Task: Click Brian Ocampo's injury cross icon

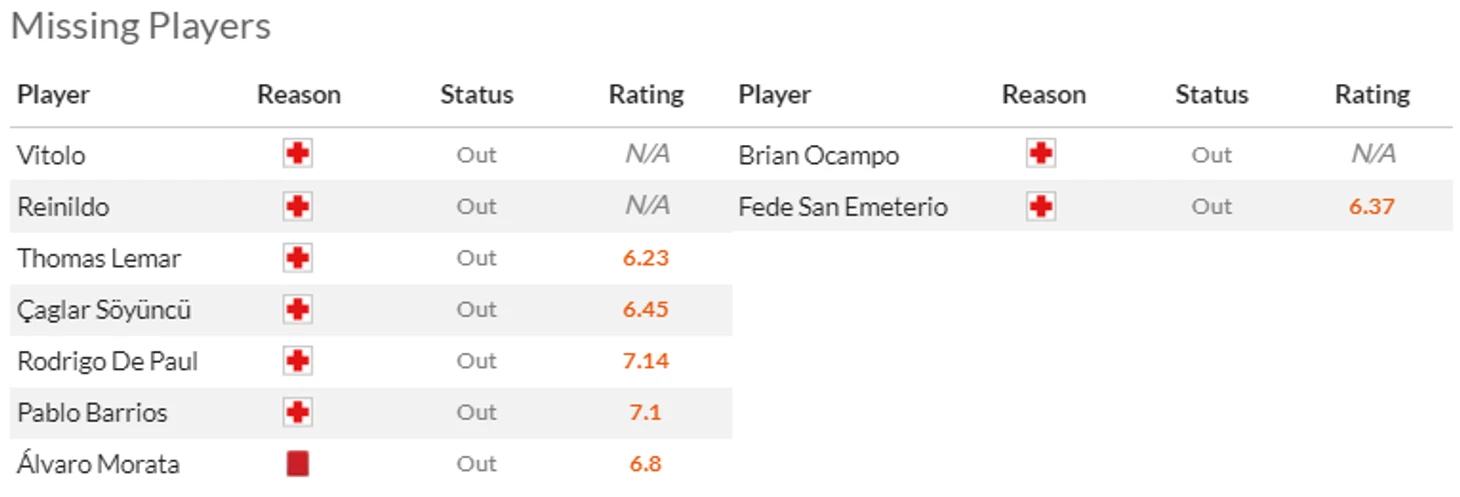Action: click(x=1041, y=154)
